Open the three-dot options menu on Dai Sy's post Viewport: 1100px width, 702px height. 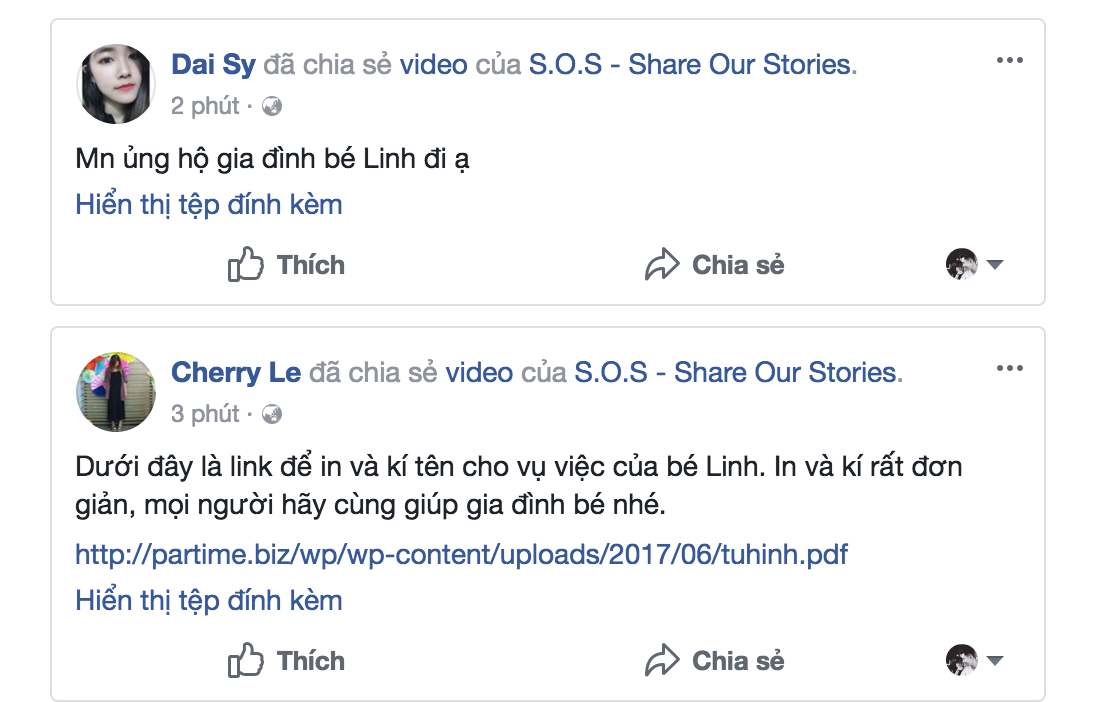coord(1010,61)
